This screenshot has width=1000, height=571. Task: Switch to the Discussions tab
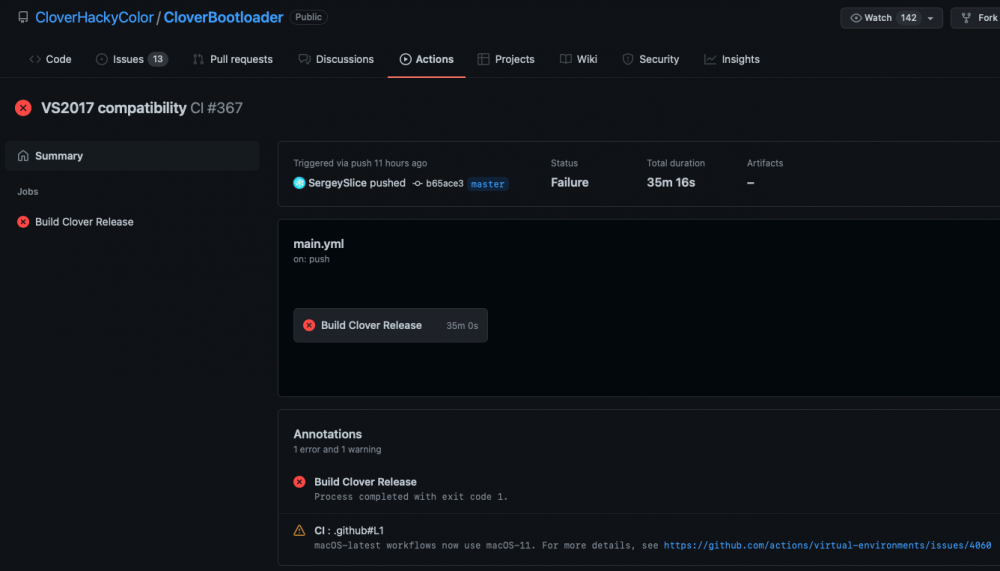(x=336, y=59)
